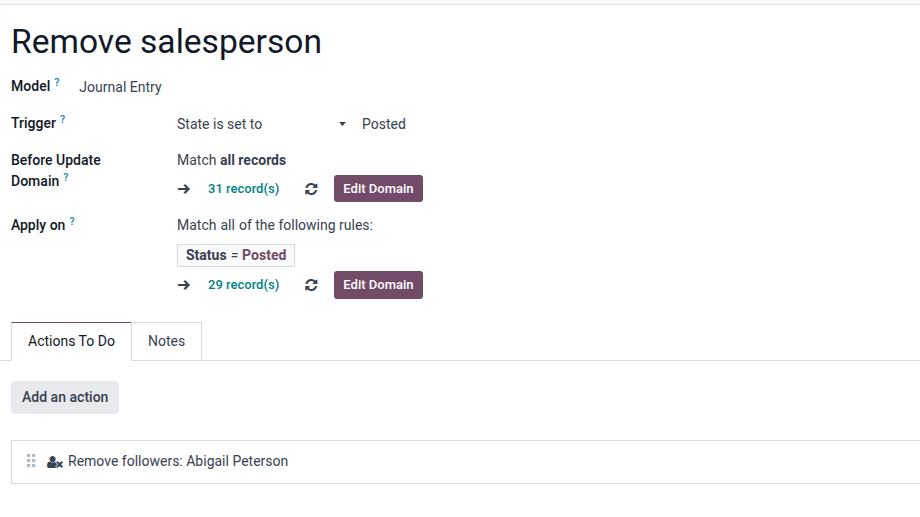This screenshot has width=920, height=517.
Task: Click the Before Update Domain help icon
Action: 66,177
